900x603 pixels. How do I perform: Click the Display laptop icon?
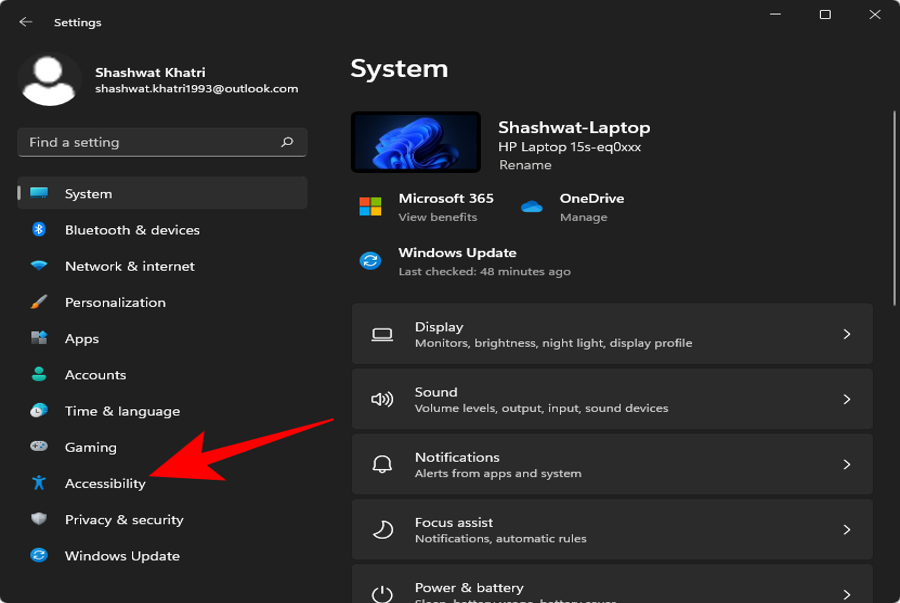click(382, 334)
